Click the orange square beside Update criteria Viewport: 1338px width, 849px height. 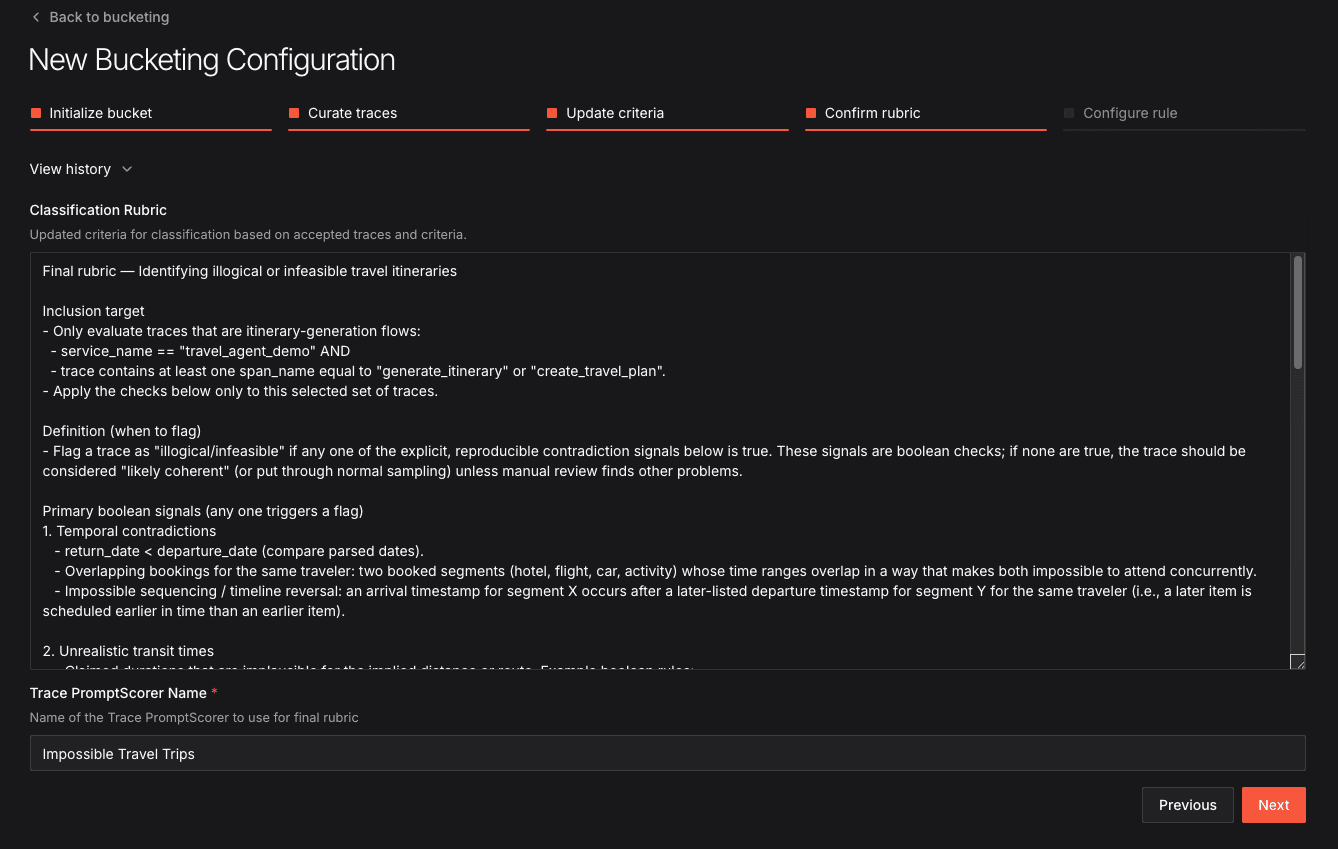552,113
